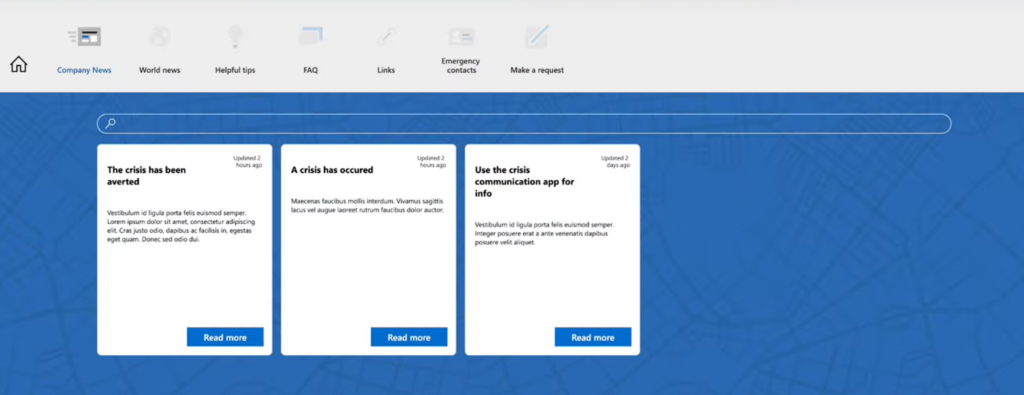
Task: Click the 'Integer posuere erat' body paragraph
Action: point(544,233)
